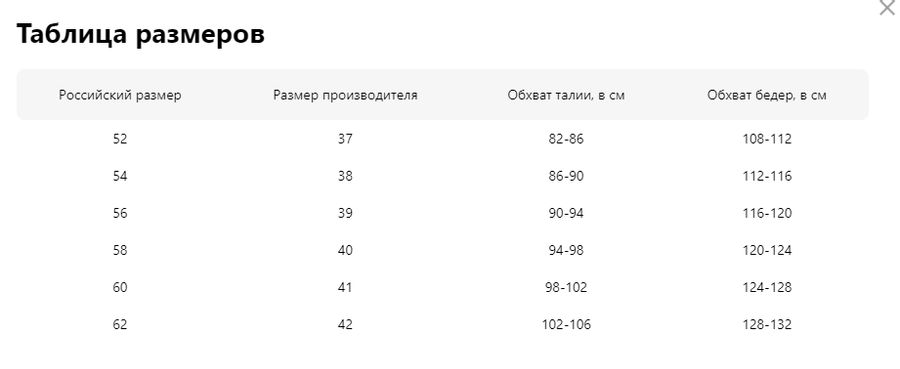The image size is (900, 369).
Task: Click manufacturer size 37 cell
Action: pyautogui.click(x=345, y=139)
